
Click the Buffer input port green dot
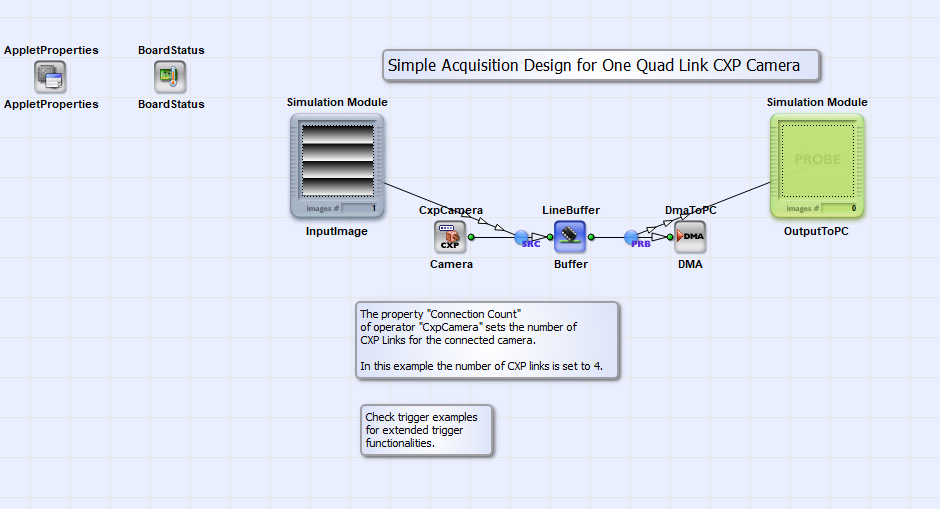(x=550, y=237)
